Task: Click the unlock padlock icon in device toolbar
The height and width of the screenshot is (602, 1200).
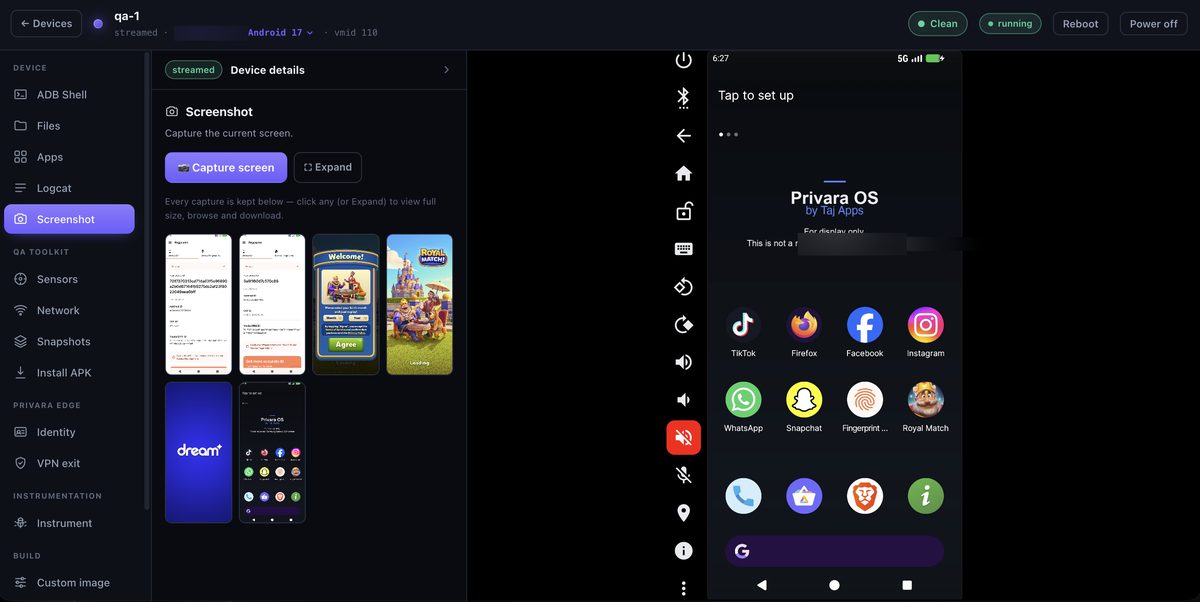Action: click(684, 211)
